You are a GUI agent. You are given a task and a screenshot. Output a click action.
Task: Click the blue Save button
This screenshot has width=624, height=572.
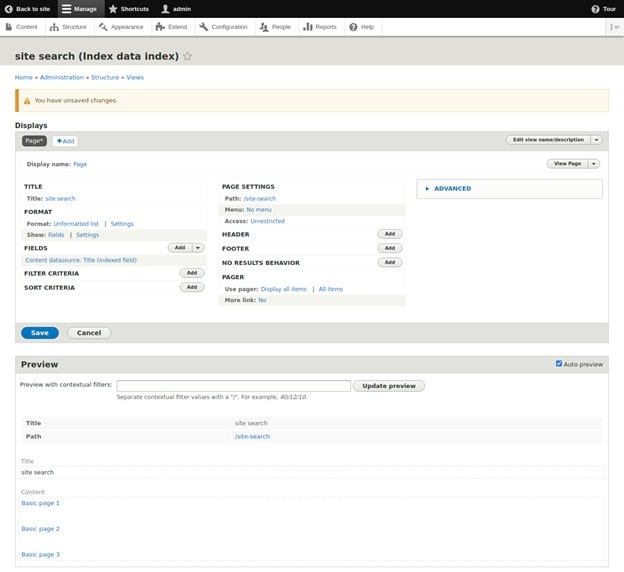click(40, 332)
